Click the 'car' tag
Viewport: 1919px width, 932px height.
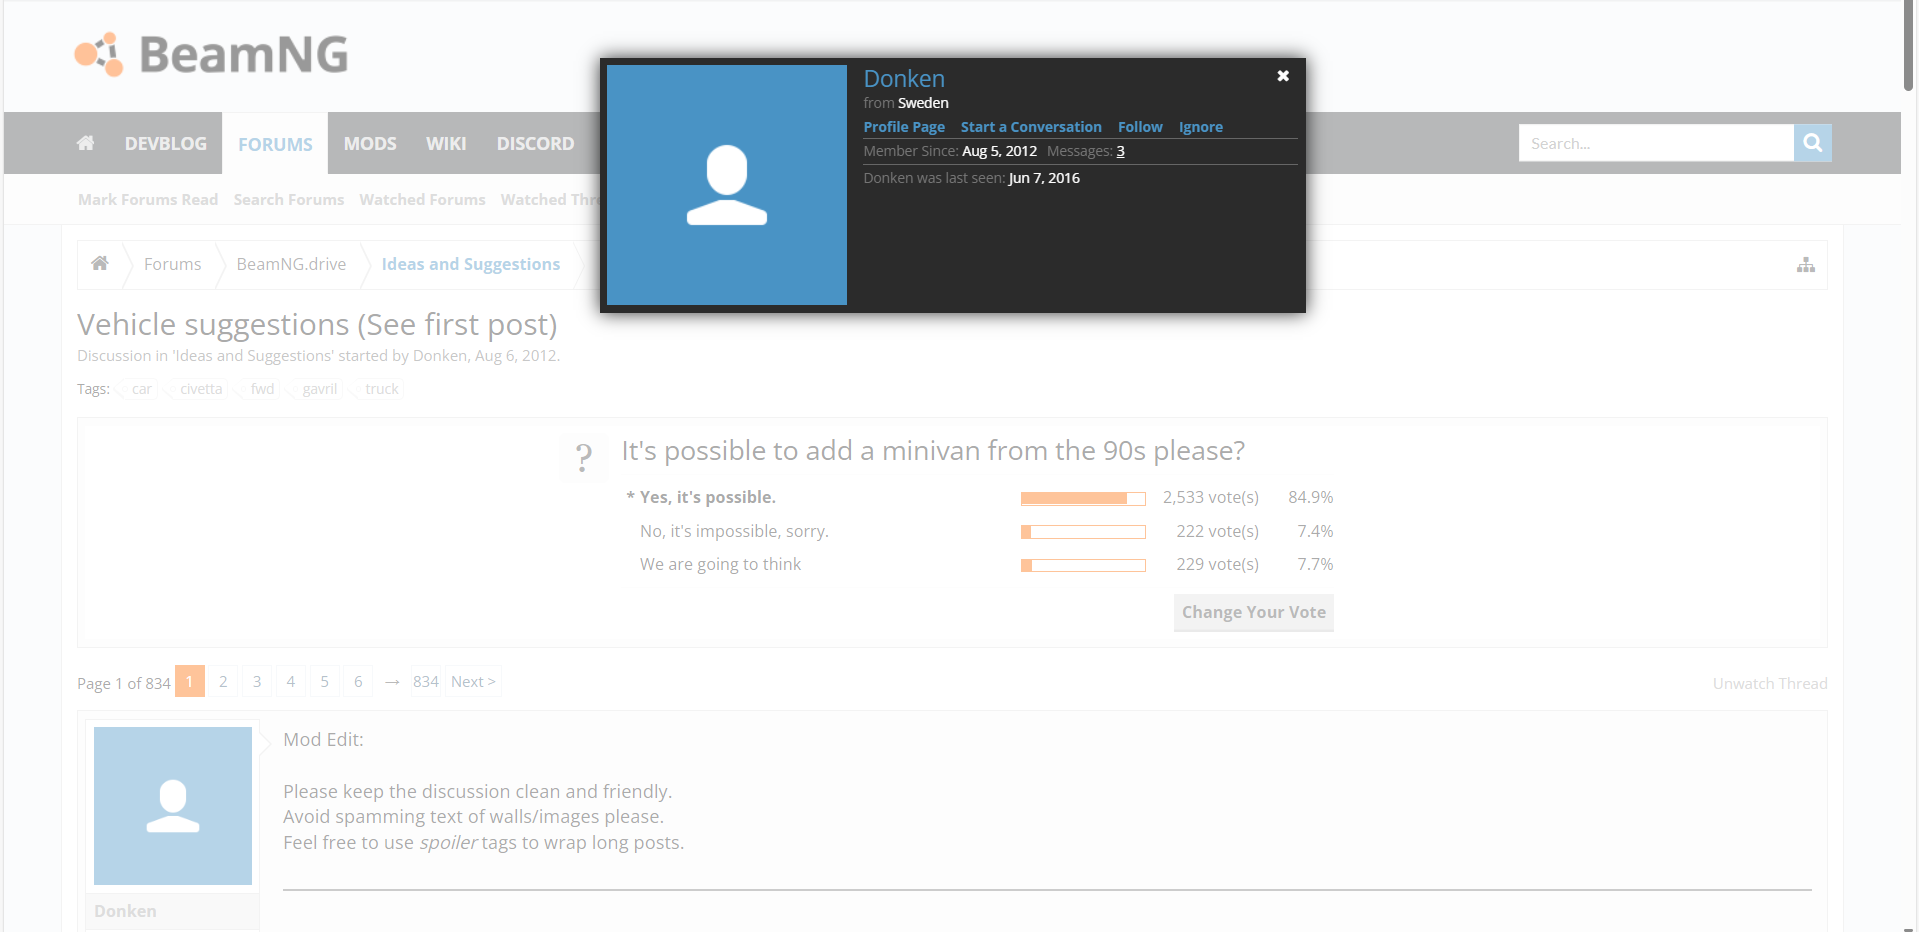click(x=141, y=389)
